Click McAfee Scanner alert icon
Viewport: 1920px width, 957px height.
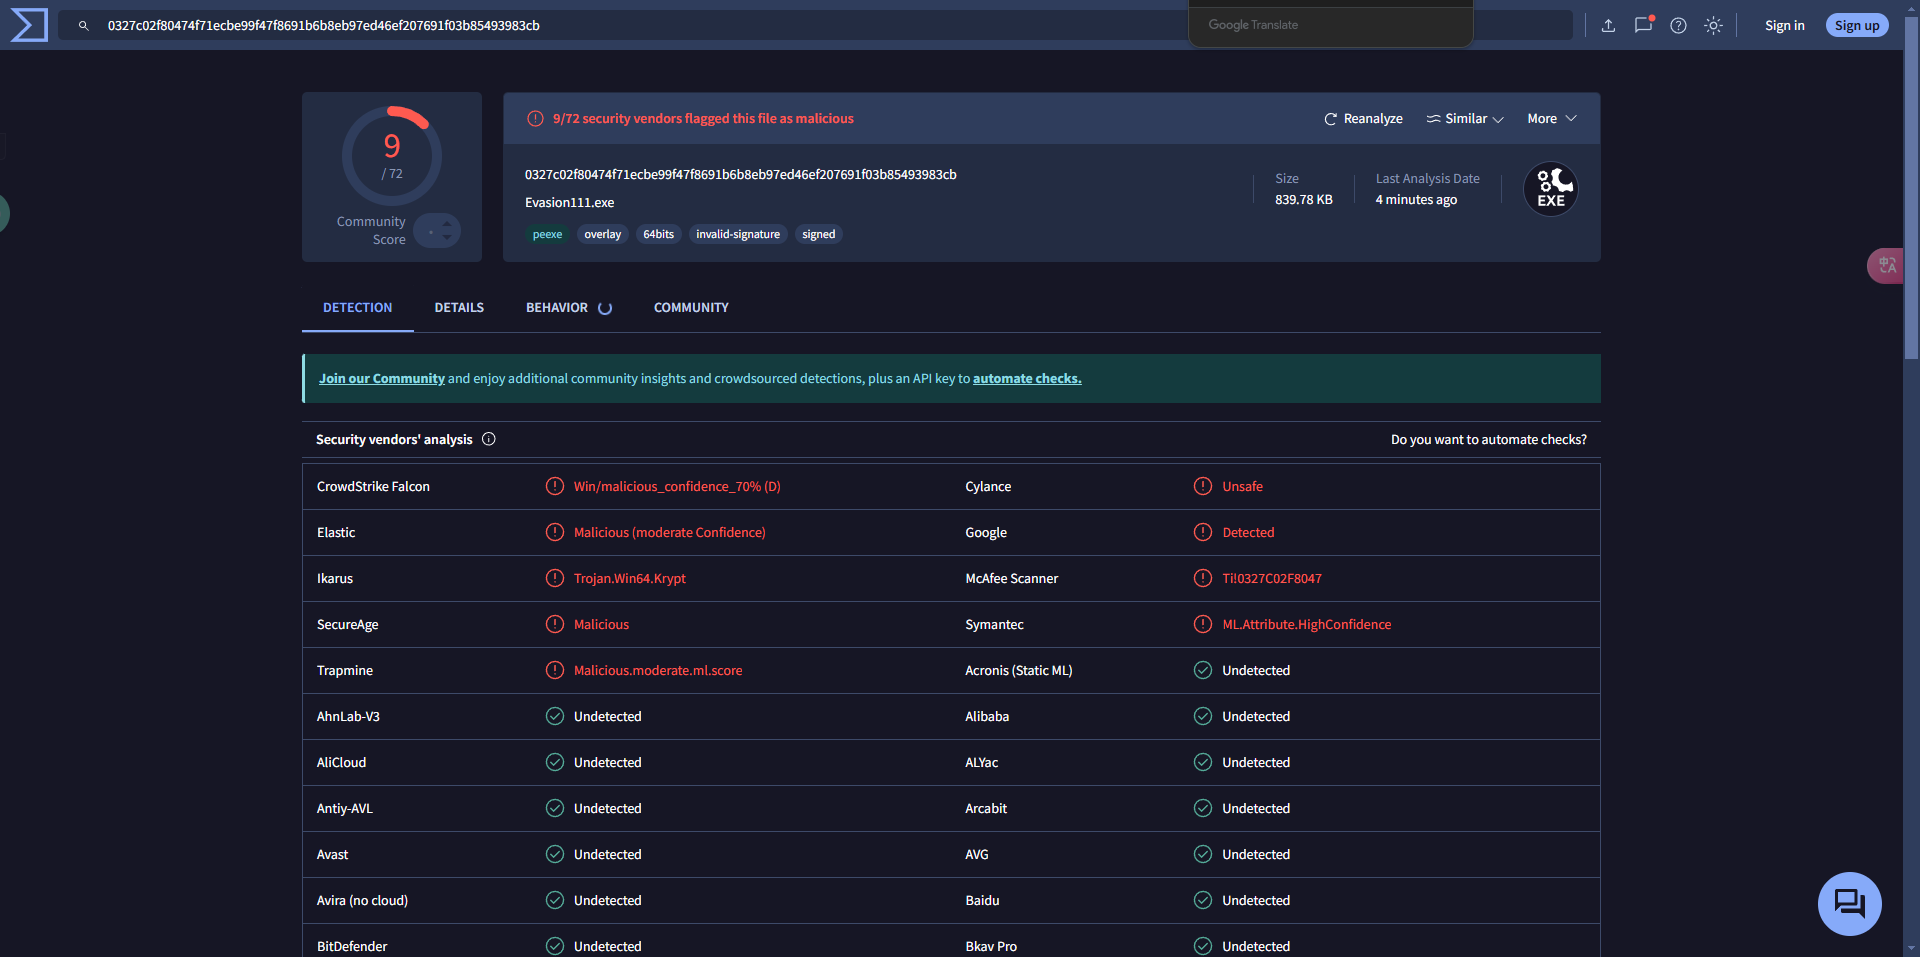point(1203,578)
